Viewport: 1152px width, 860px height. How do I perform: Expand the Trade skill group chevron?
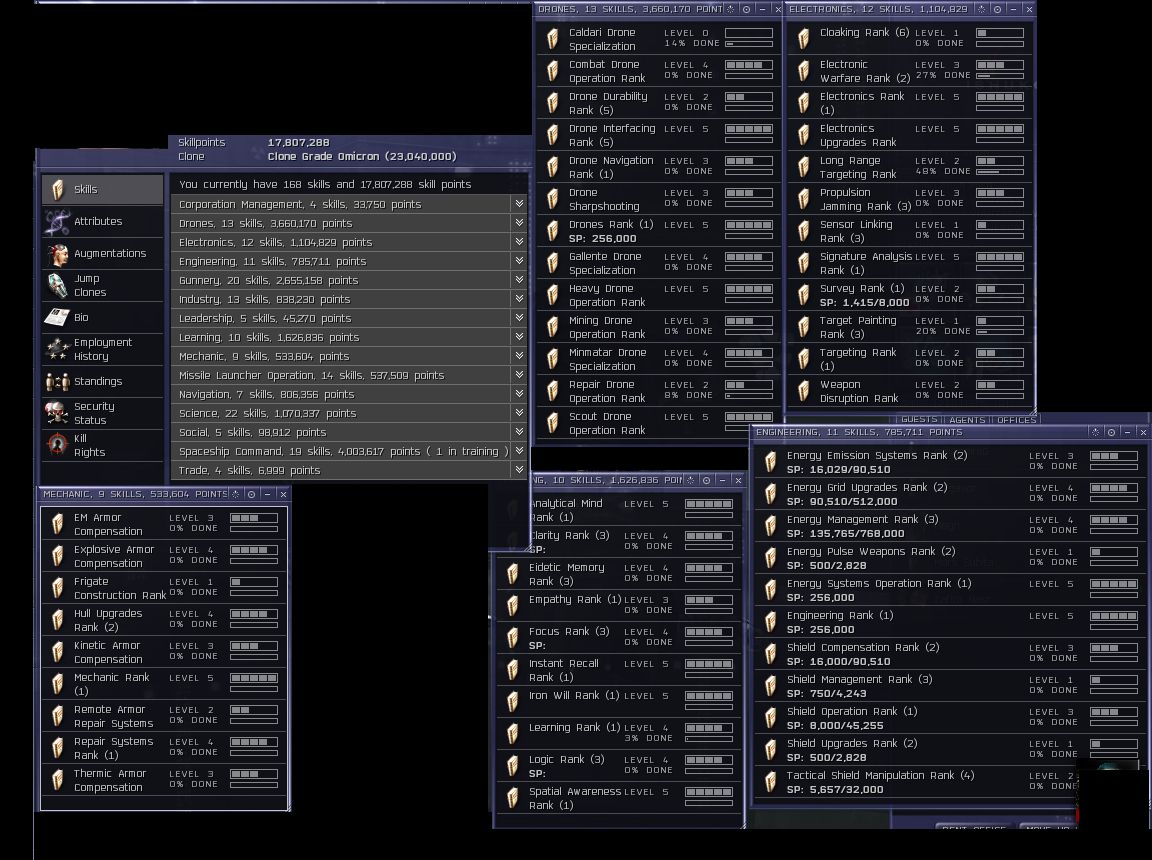coord(519,470)
